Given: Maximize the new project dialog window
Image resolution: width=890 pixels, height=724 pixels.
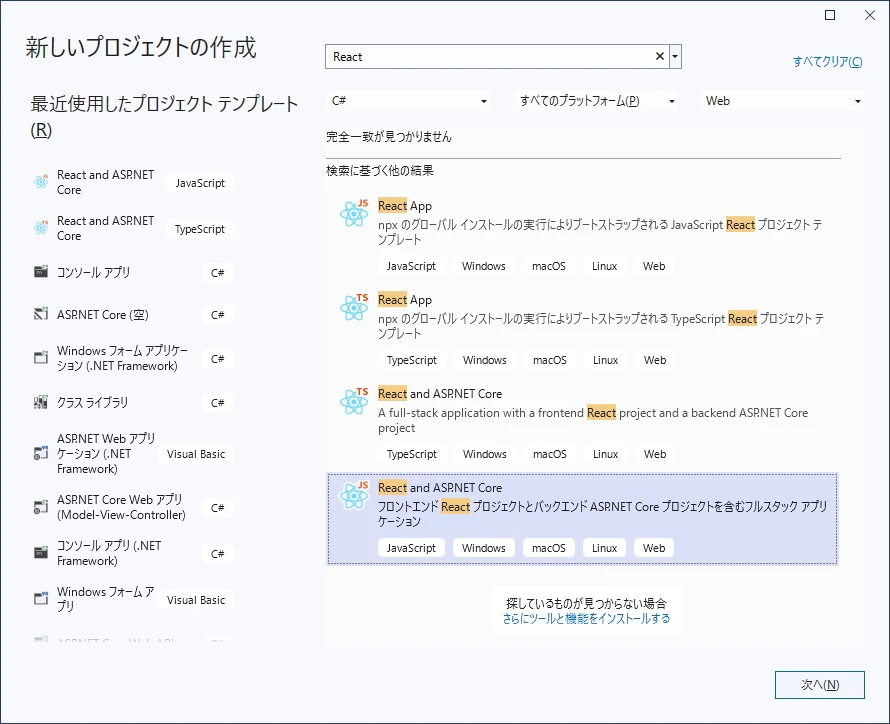Looking at the screenshot, I should (830, 15).
